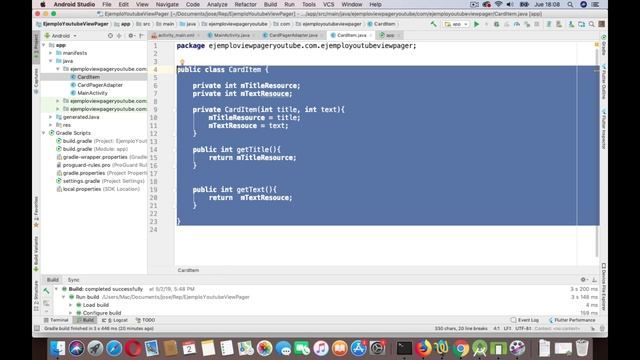This screenshot has width=640, height=360.
Task: Expand the generatedJava folder
Action: click(x=51, y=117)
